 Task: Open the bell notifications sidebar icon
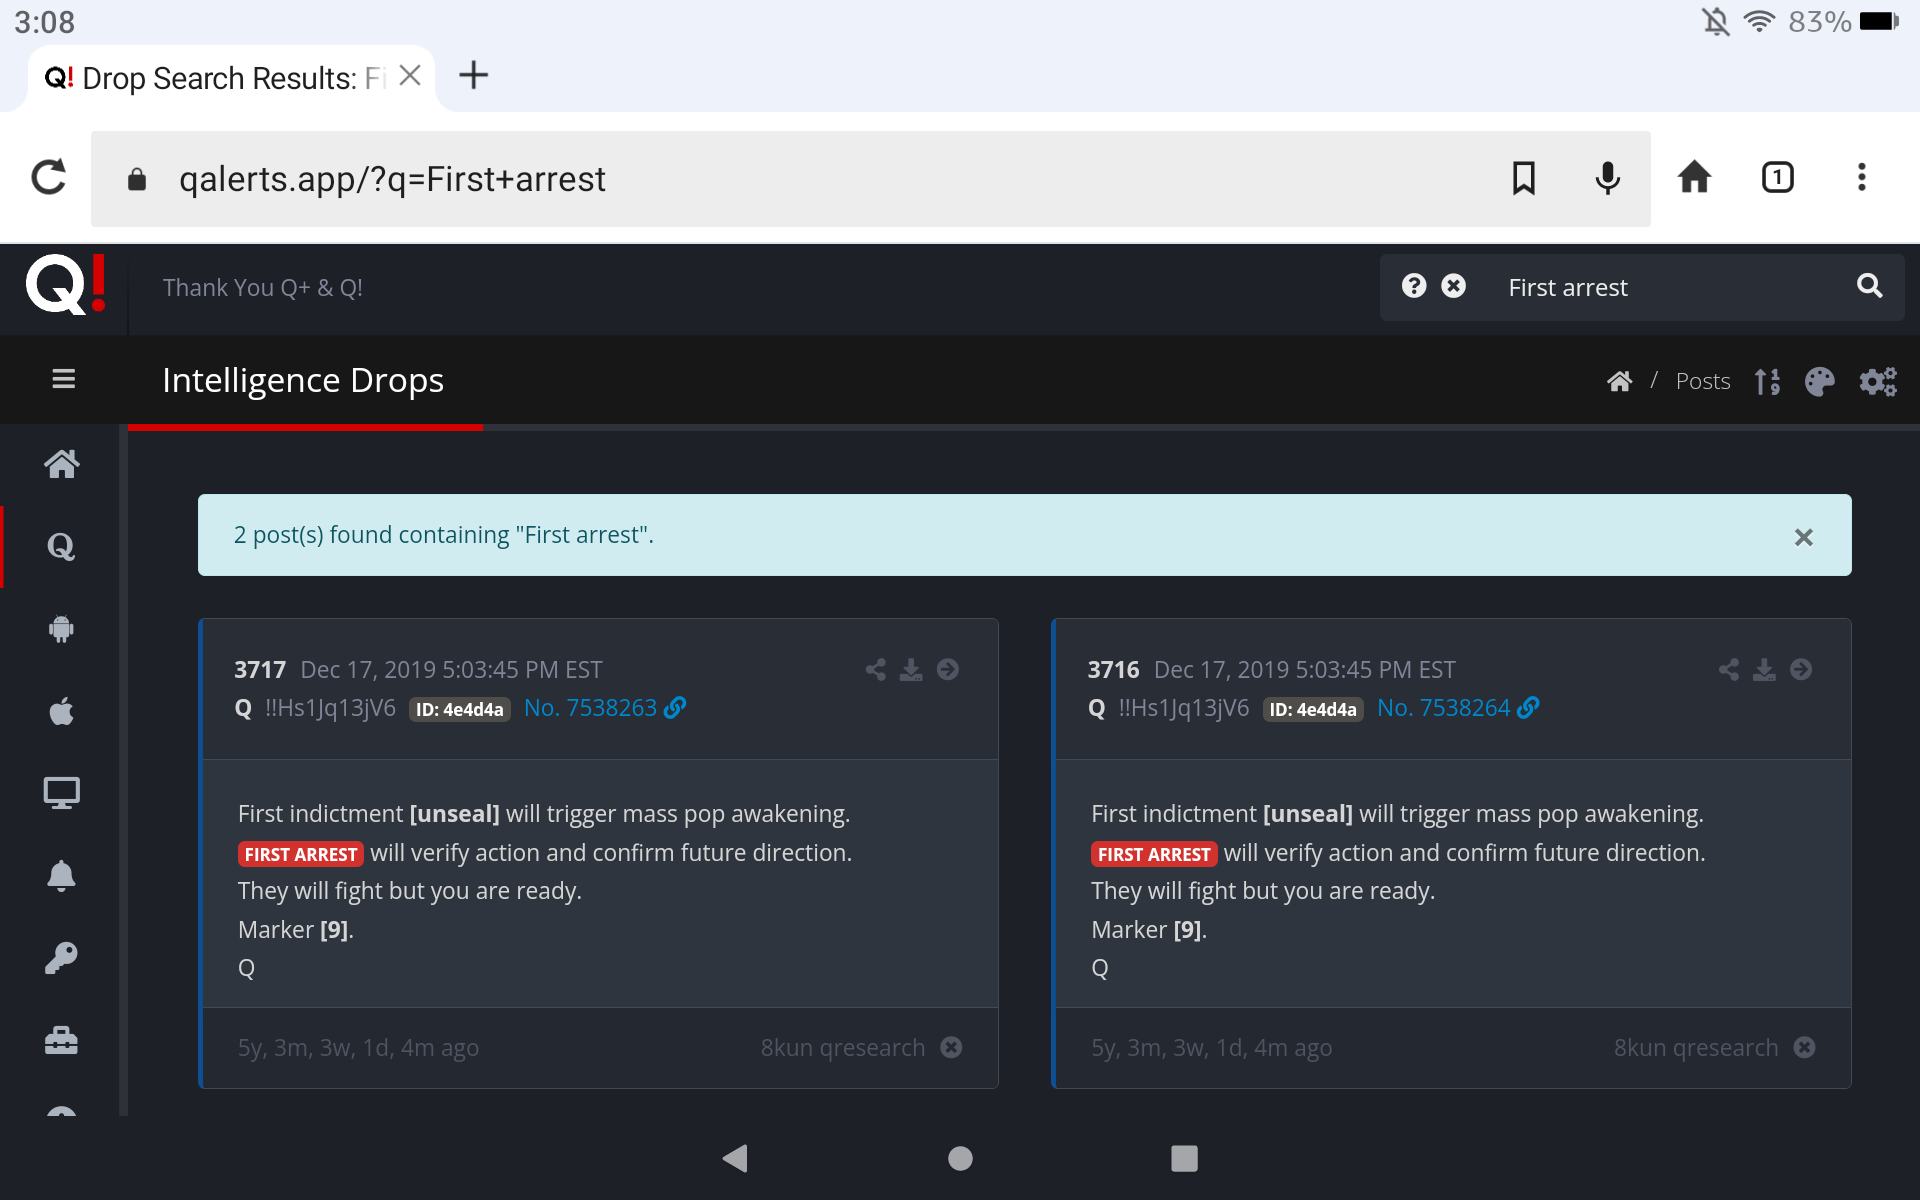(61, 875)
